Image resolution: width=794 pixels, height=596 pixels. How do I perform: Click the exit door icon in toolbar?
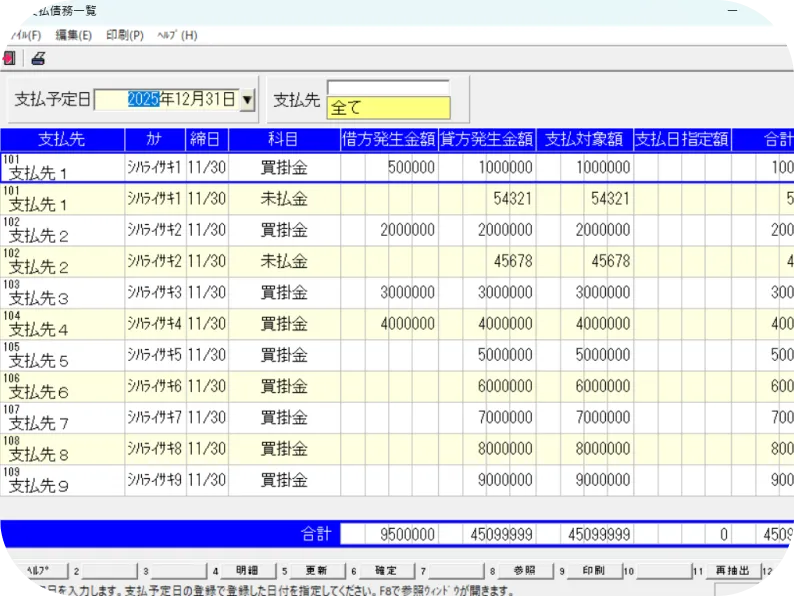tap(8, 58)
